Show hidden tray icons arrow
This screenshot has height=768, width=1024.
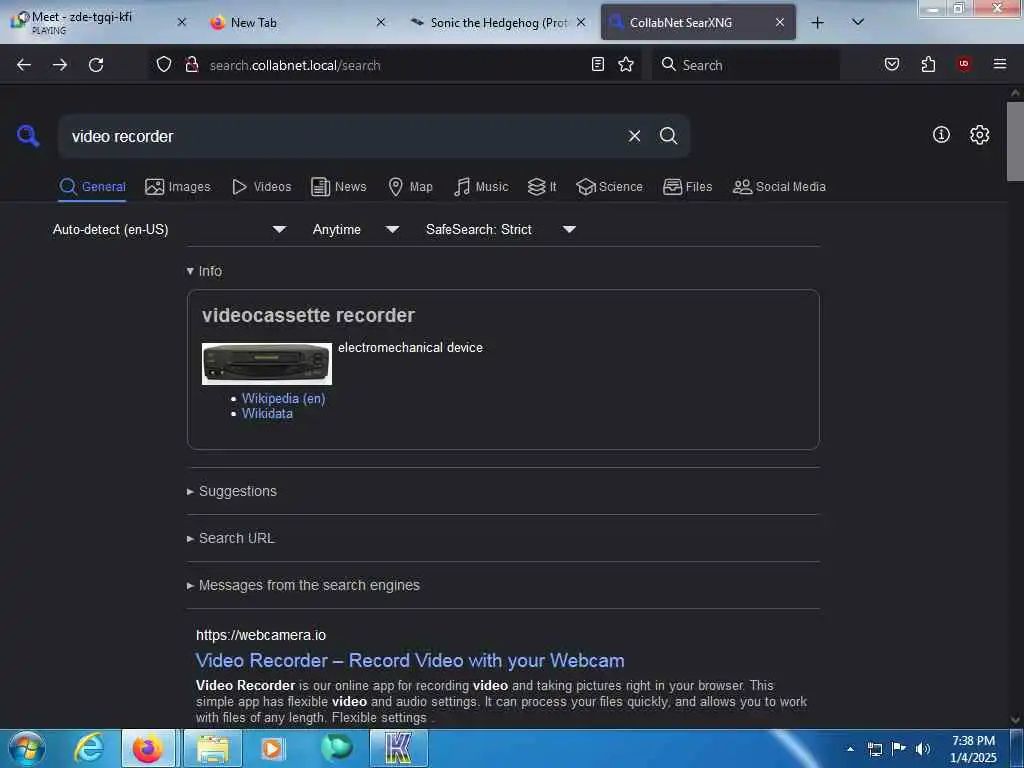[850, 749]
